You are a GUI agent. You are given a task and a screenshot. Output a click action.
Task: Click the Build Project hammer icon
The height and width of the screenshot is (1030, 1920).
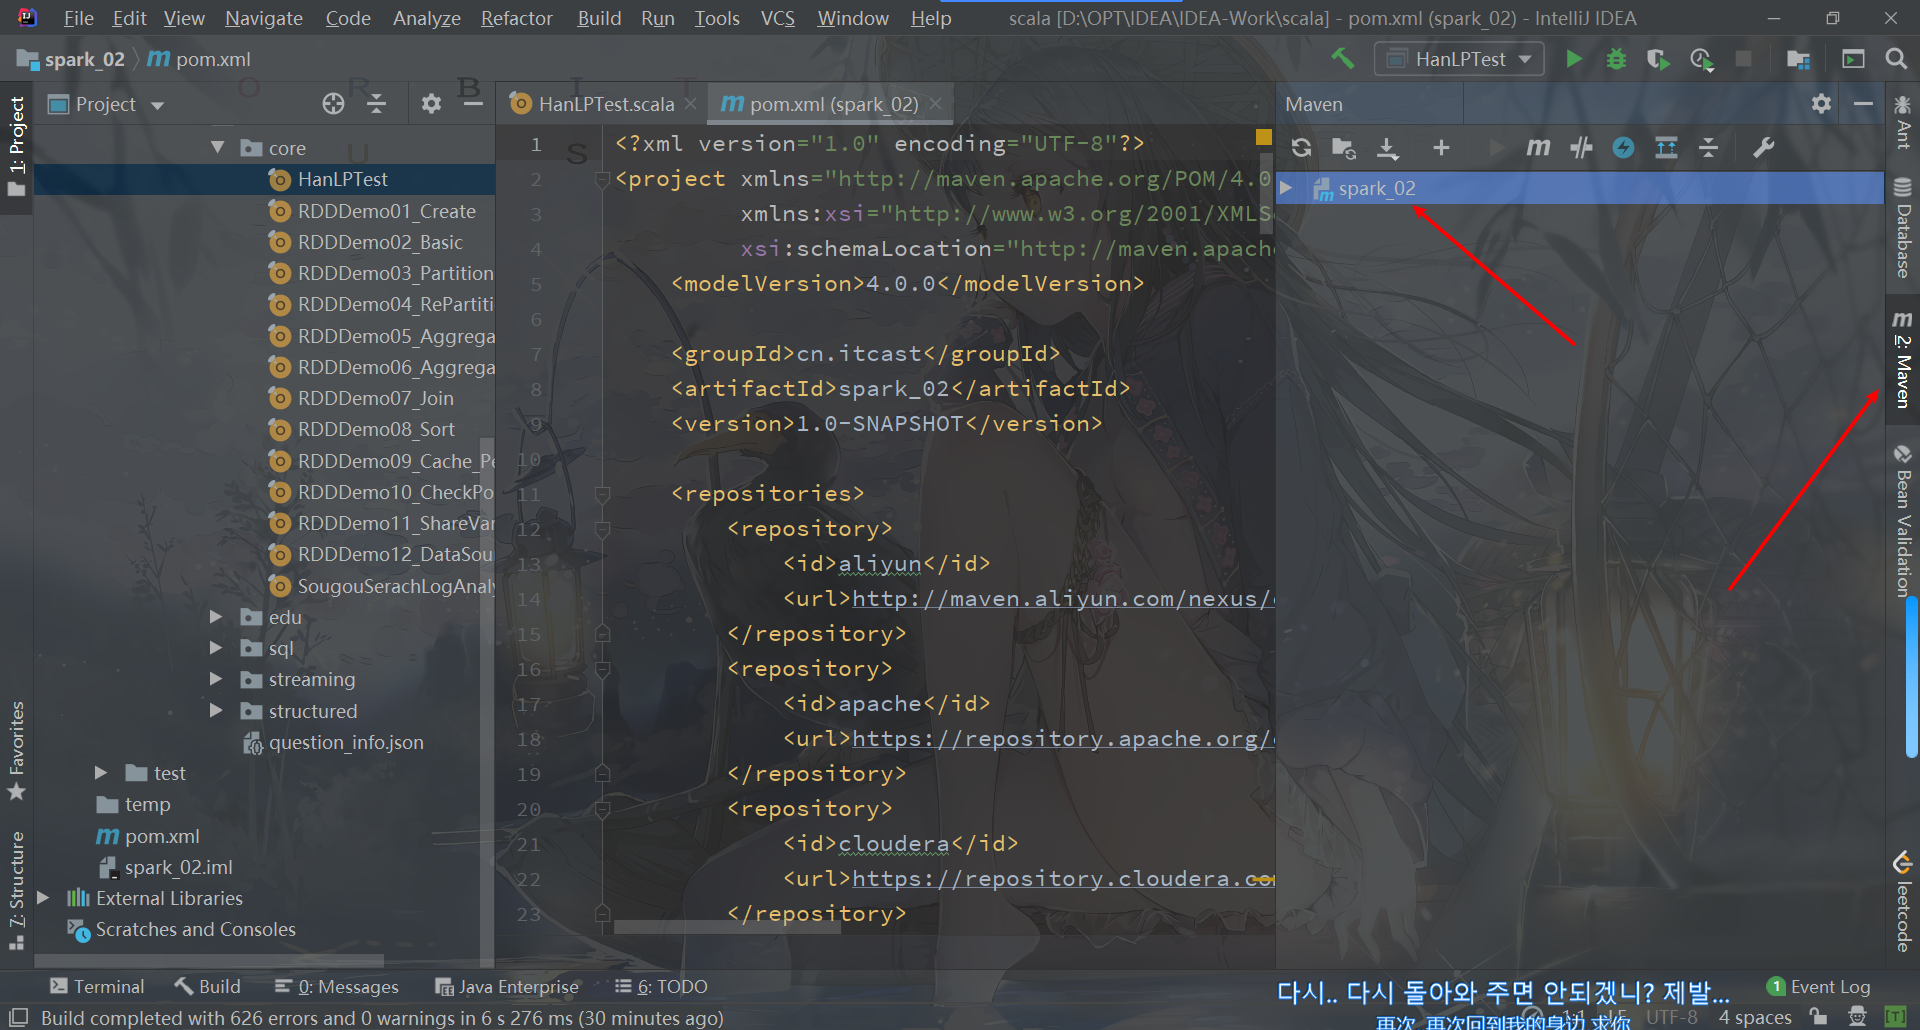[x=1342, y=59]
